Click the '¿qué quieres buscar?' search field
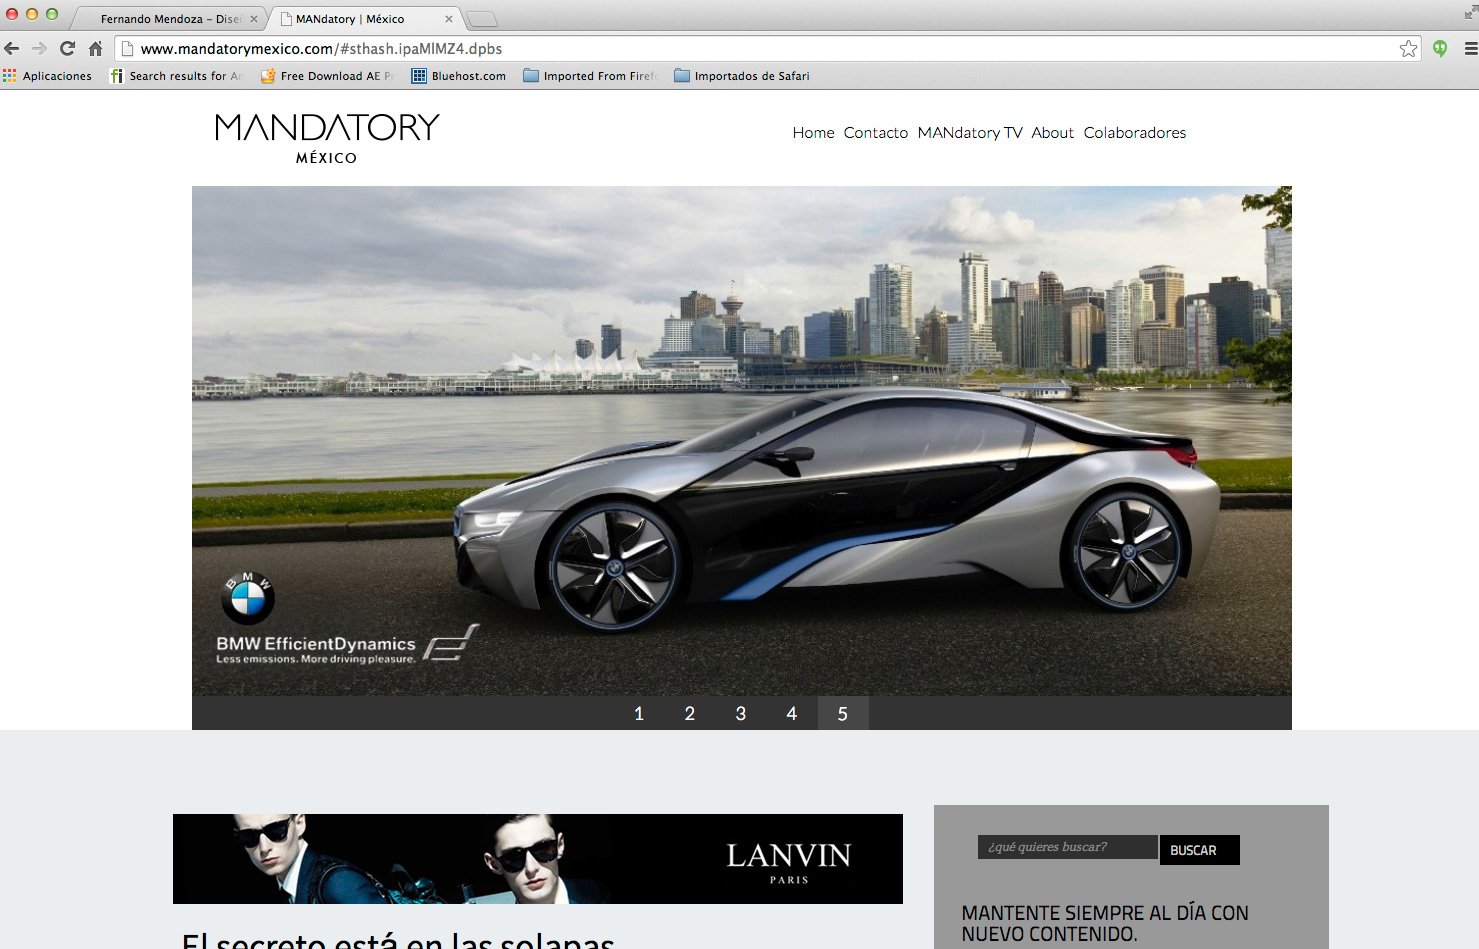1479x949 pixels. [1067, 847]
